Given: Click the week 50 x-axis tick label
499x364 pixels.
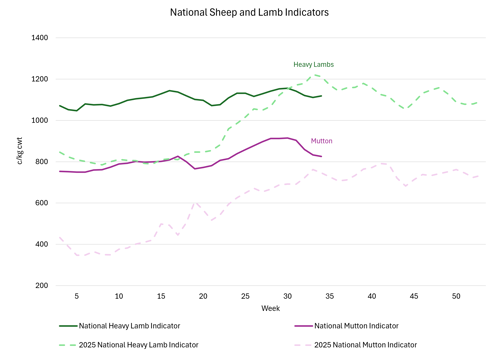Looking at the screenshot, I should [x=456, y=296].
